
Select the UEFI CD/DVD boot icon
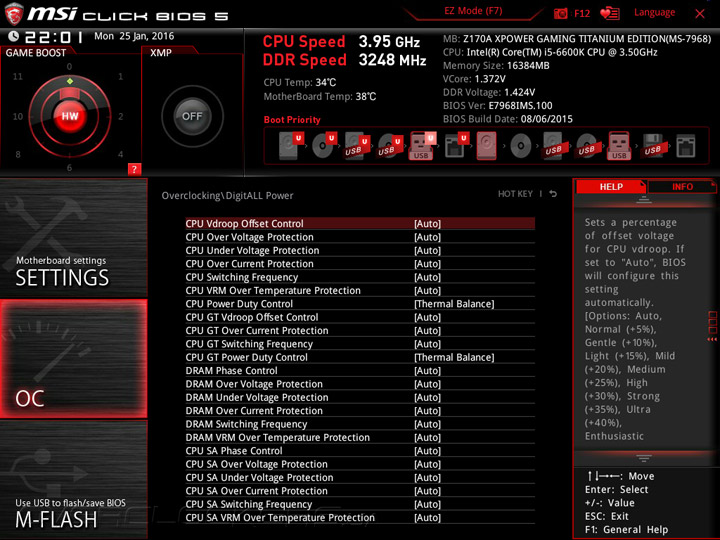tap(324, 146)
